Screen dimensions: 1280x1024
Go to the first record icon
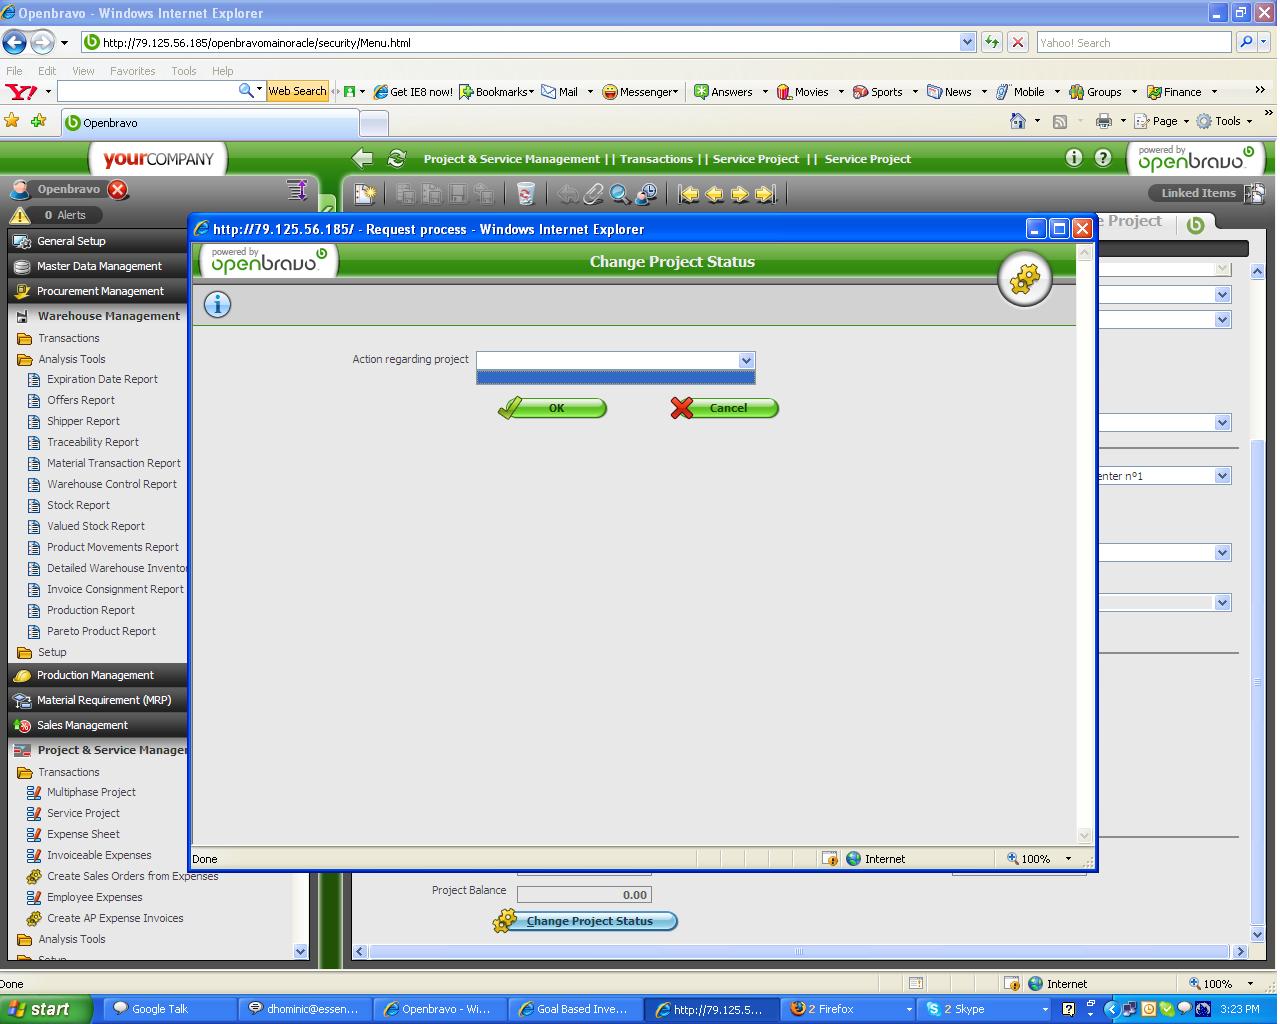[689, 194]
